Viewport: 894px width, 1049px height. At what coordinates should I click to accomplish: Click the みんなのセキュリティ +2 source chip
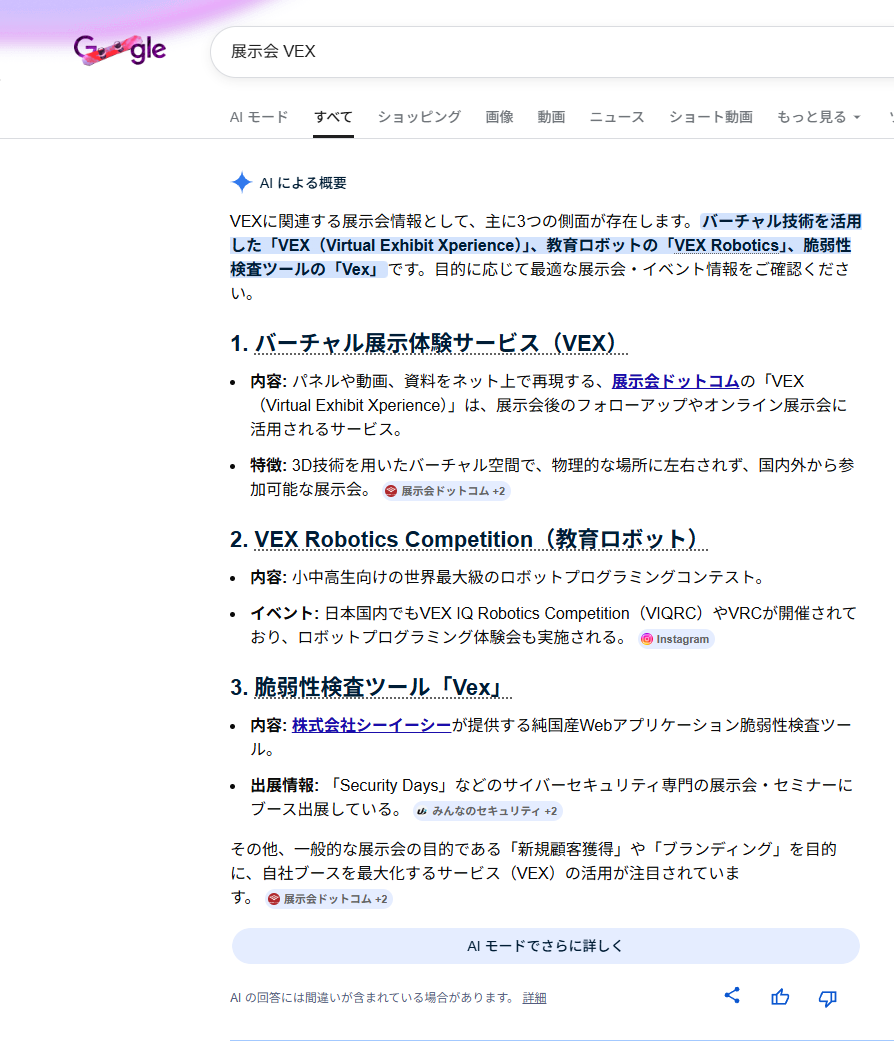(487, 811)
